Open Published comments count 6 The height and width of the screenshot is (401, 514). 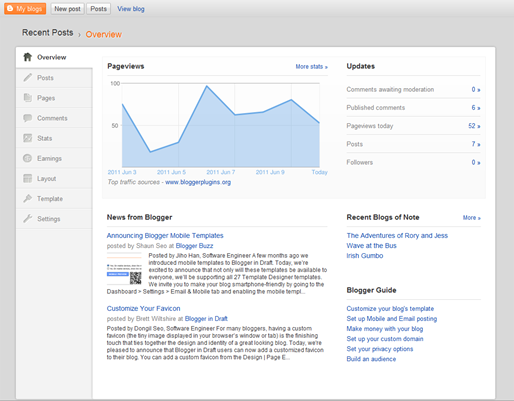coord(475,108)
